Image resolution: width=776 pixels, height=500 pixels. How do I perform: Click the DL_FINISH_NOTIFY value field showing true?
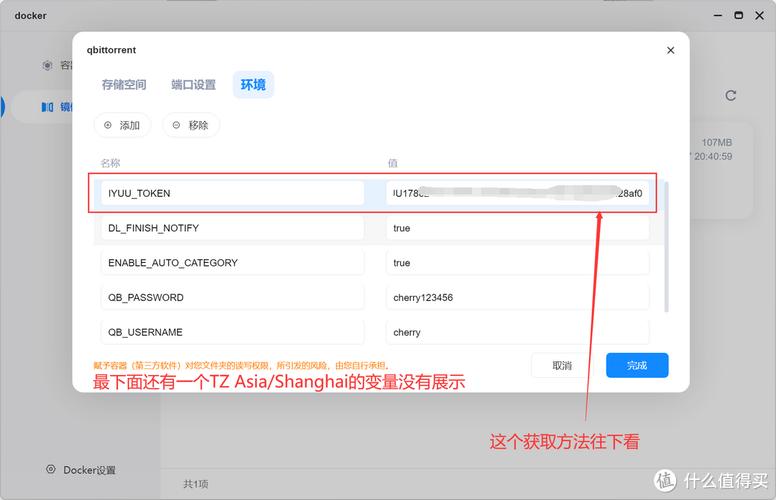point(517,228)
